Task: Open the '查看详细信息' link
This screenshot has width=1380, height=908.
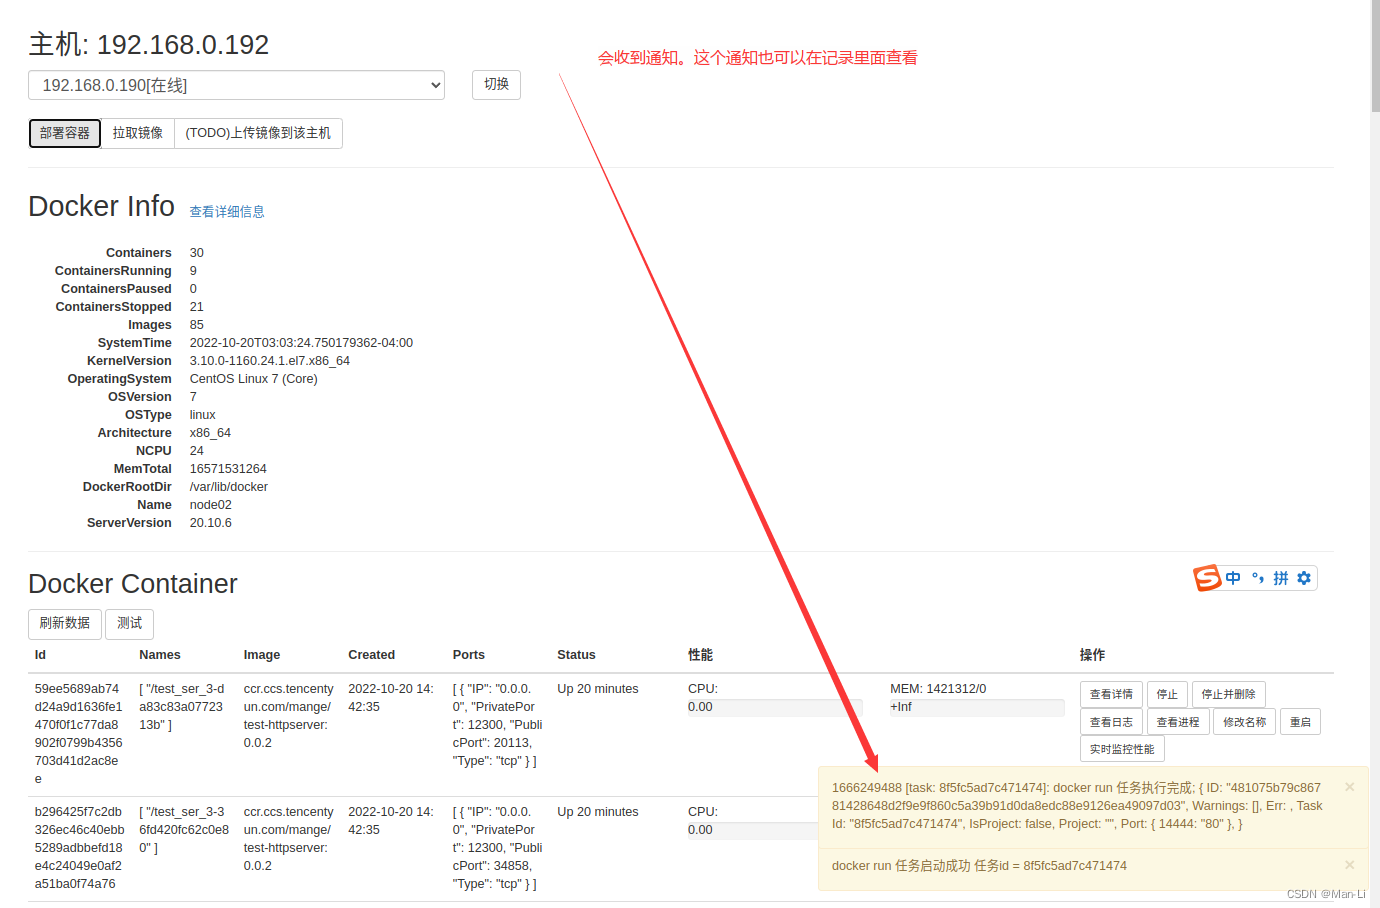Action: pos(227,212)
